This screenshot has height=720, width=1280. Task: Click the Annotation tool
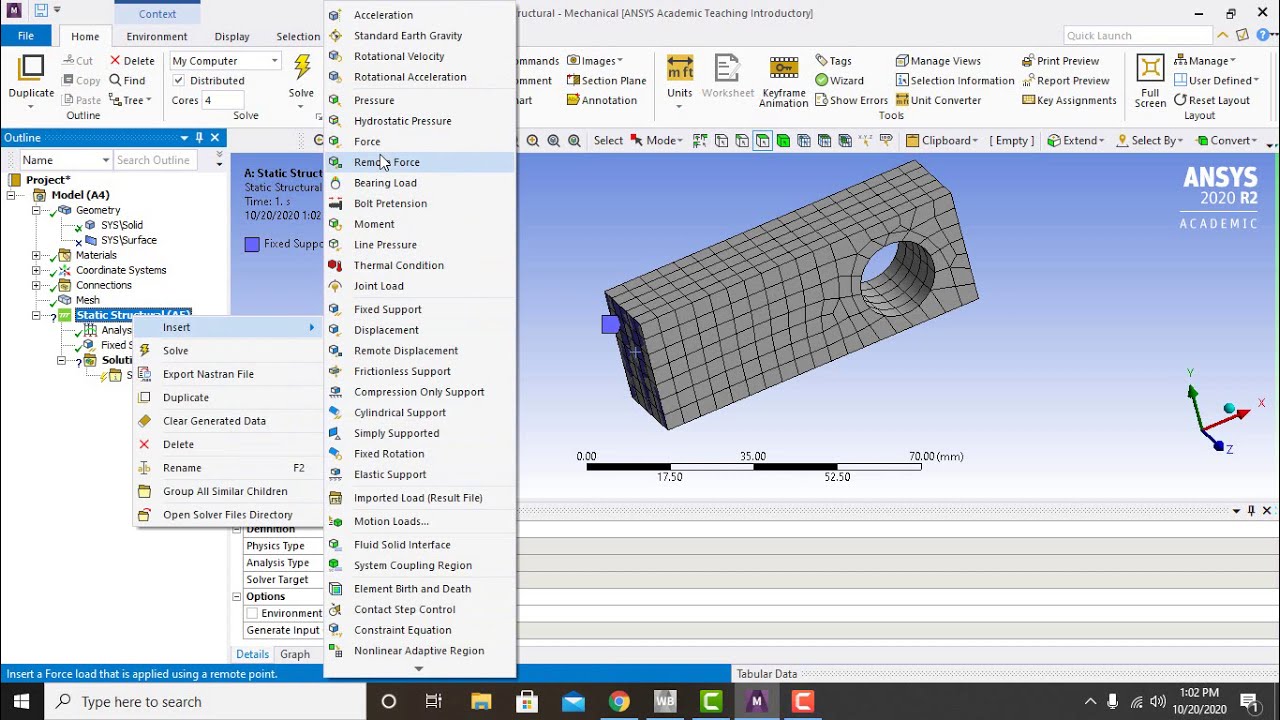[601, 100]
